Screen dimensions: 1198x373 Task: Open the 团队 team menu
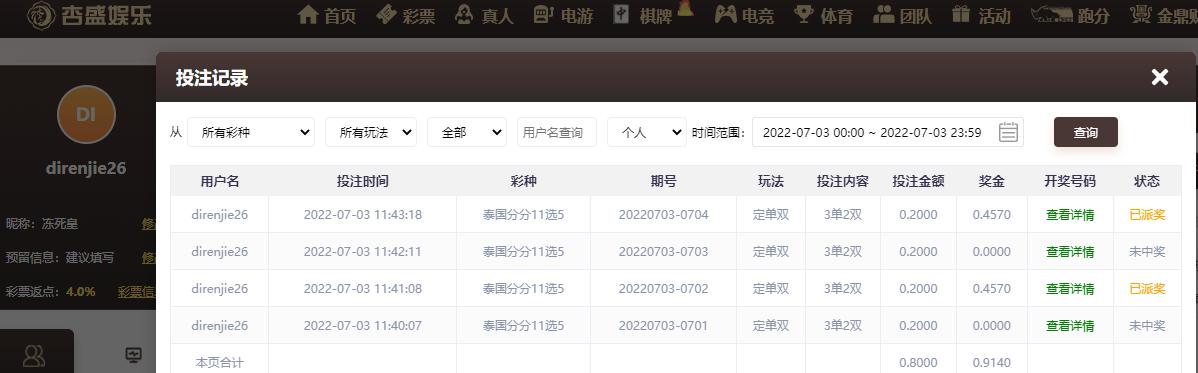click(902, 15)
